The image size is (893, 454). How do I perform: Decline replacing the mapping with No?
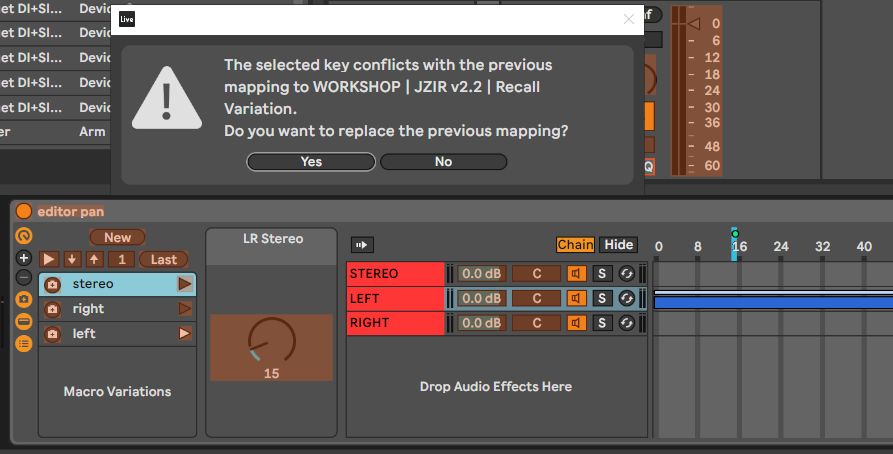(x=443, y=162)
